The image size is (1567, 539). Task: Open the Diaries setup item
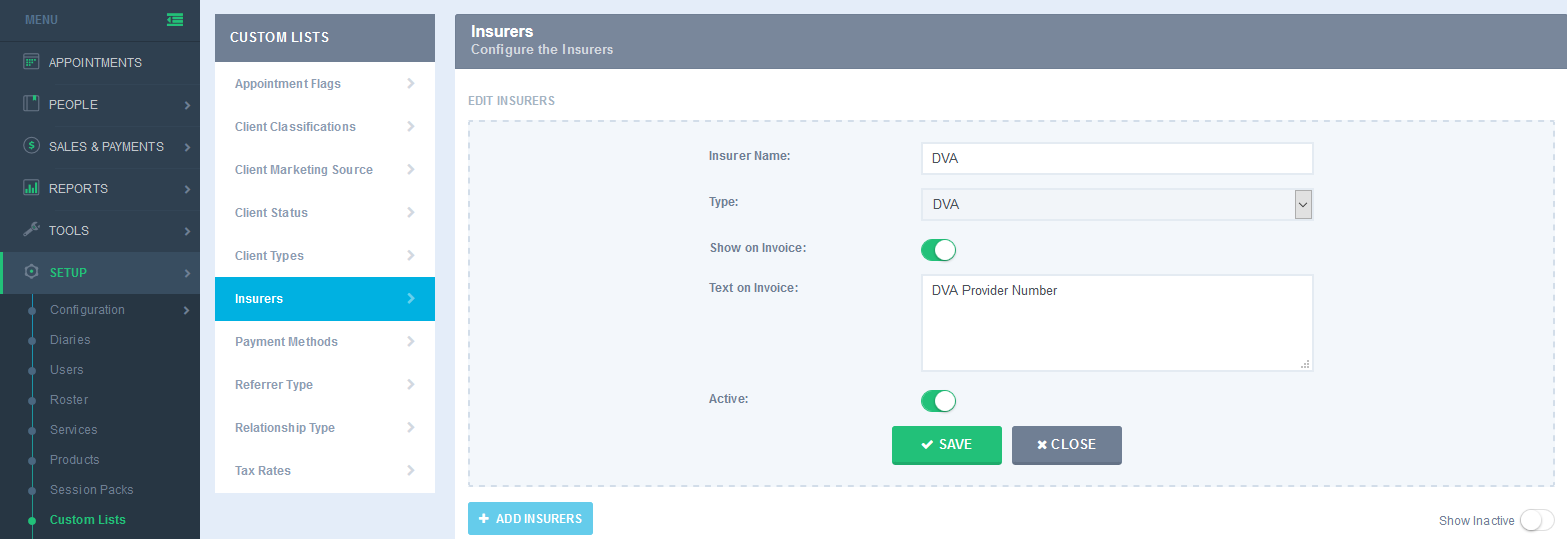[x=70, y=340]
